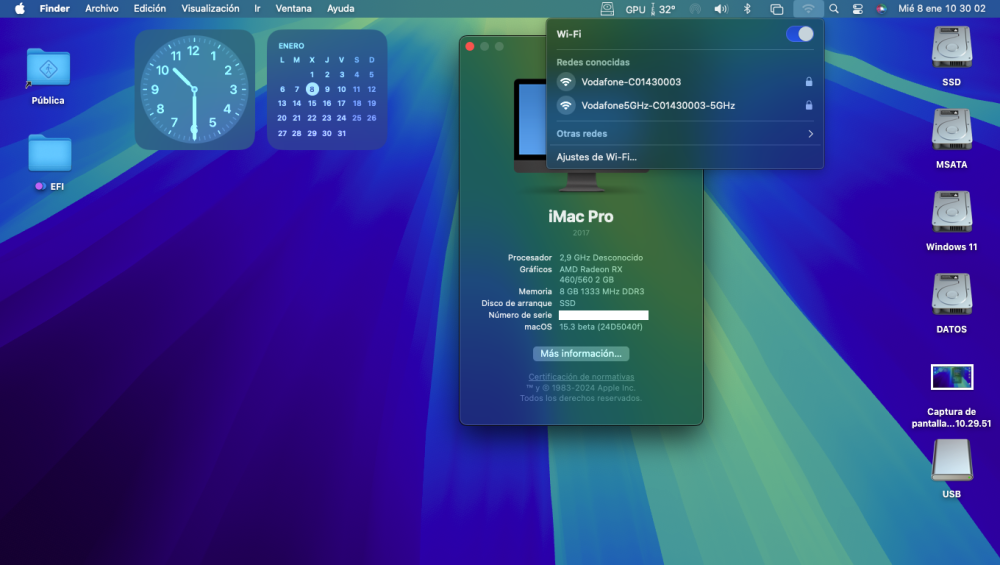This screenshot has height=565, width=1000.
Task: Close the Wi-Fi menu bar icon
Action: click(x=808, y=9)
